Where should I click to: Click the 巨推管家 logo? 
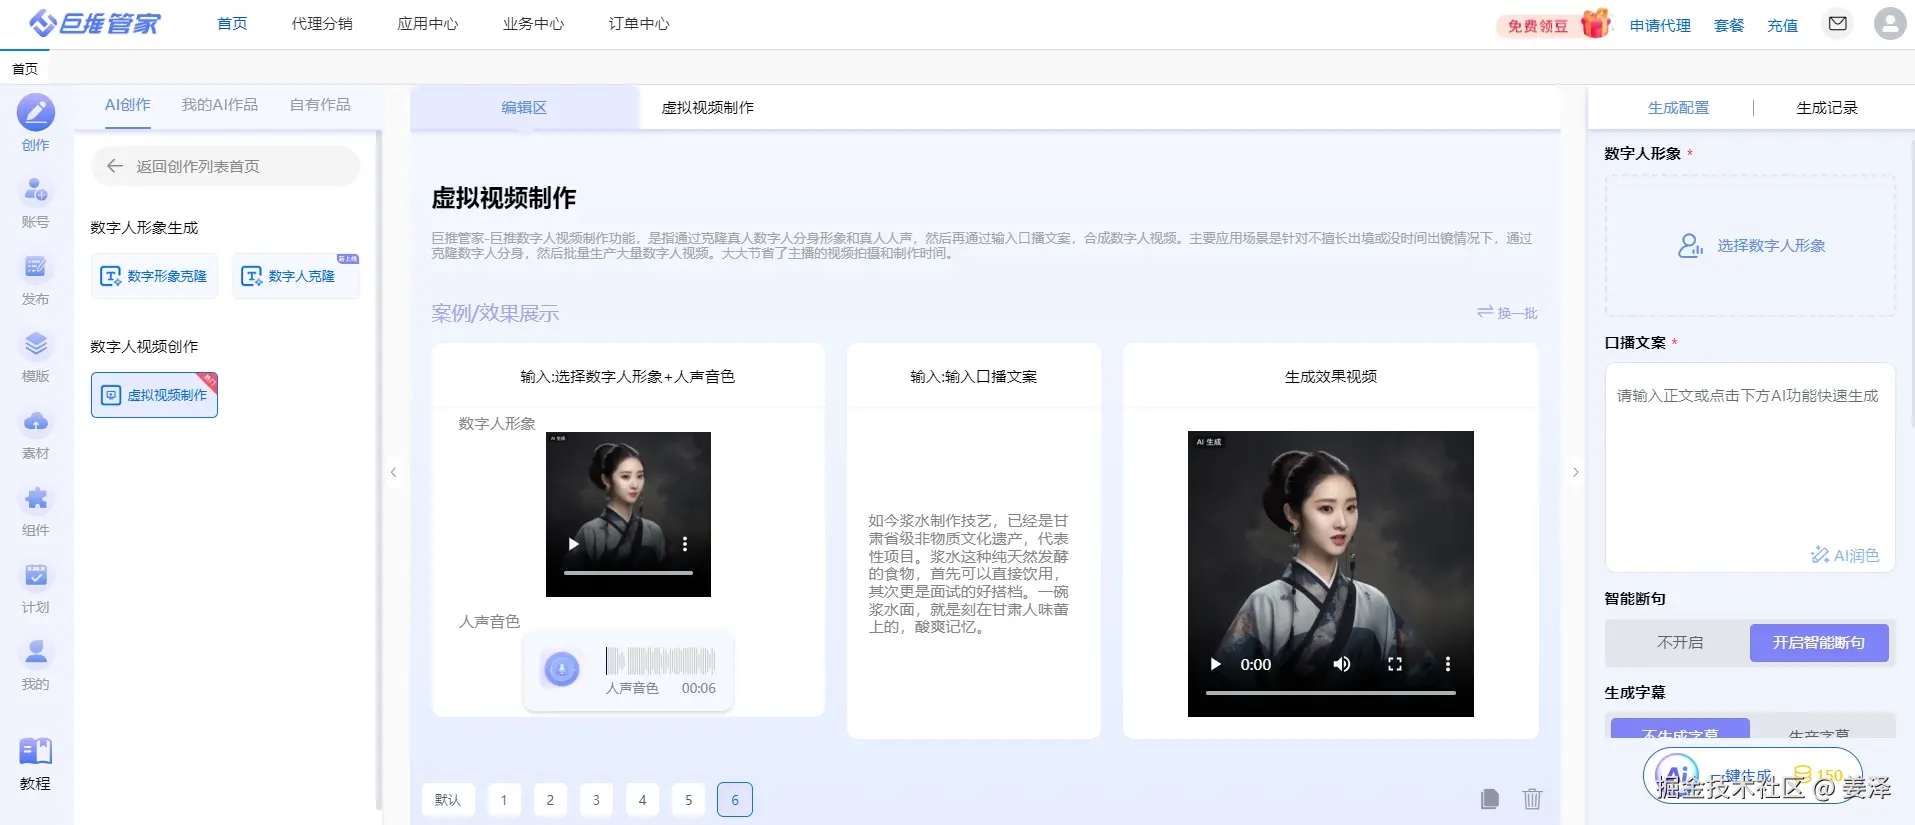pos(95,23)
